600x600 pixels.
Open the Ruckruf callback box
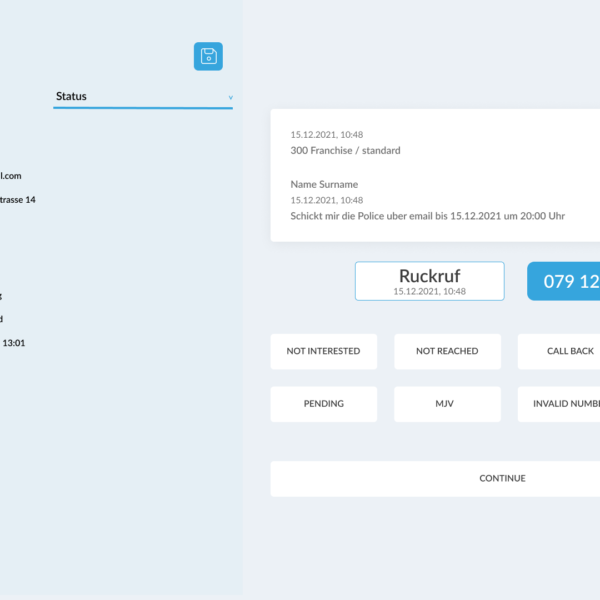tap(429, 277)
